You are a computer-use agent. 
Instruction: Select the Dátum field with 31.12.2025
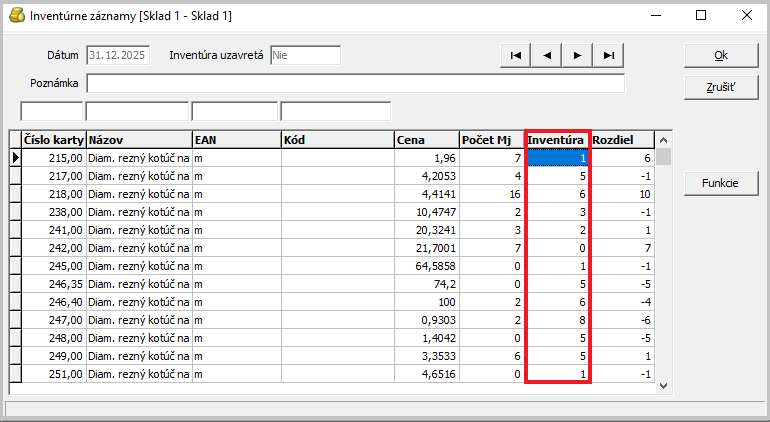(x=118, y=55)
